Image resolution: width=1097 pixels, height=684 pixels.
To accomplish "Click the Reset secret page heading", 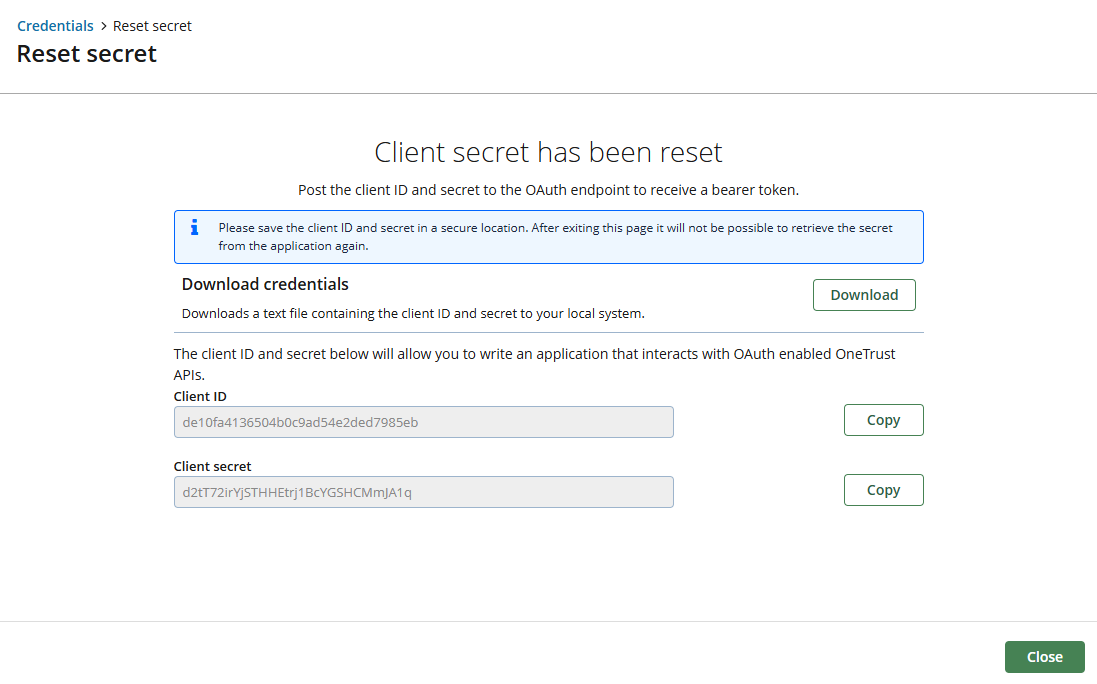I will pos(86,53).
